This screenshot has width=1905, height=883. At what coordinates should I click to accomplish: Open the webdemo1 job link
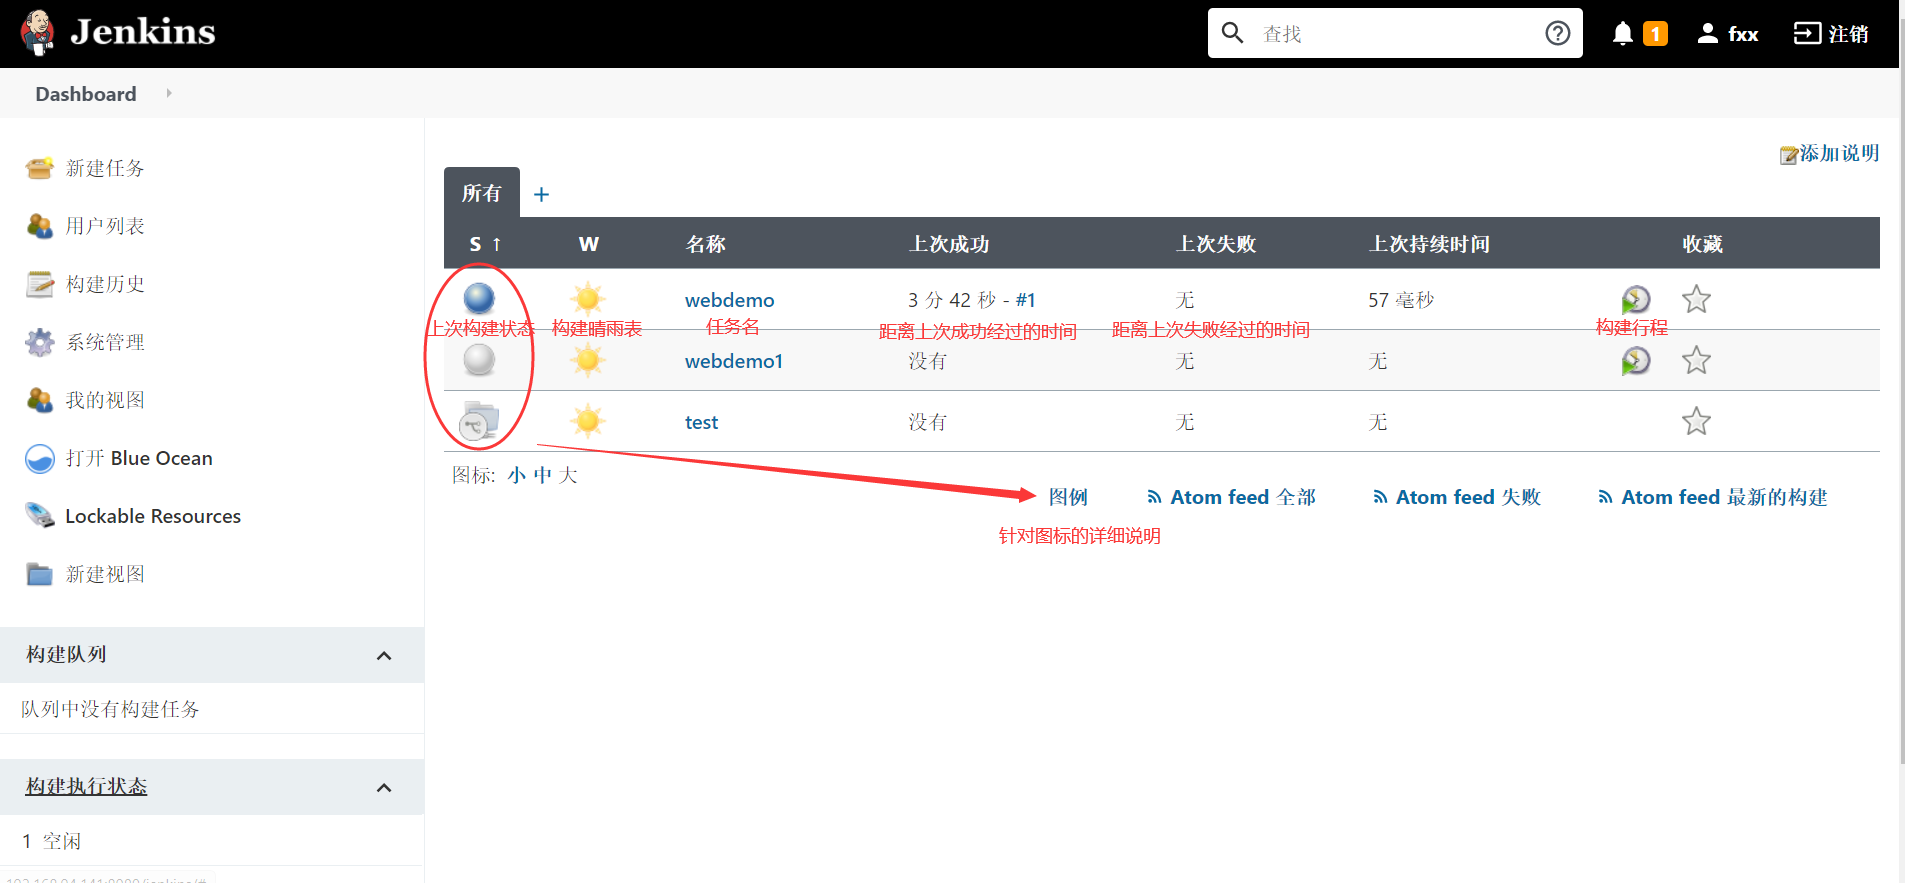pos(734,361)
